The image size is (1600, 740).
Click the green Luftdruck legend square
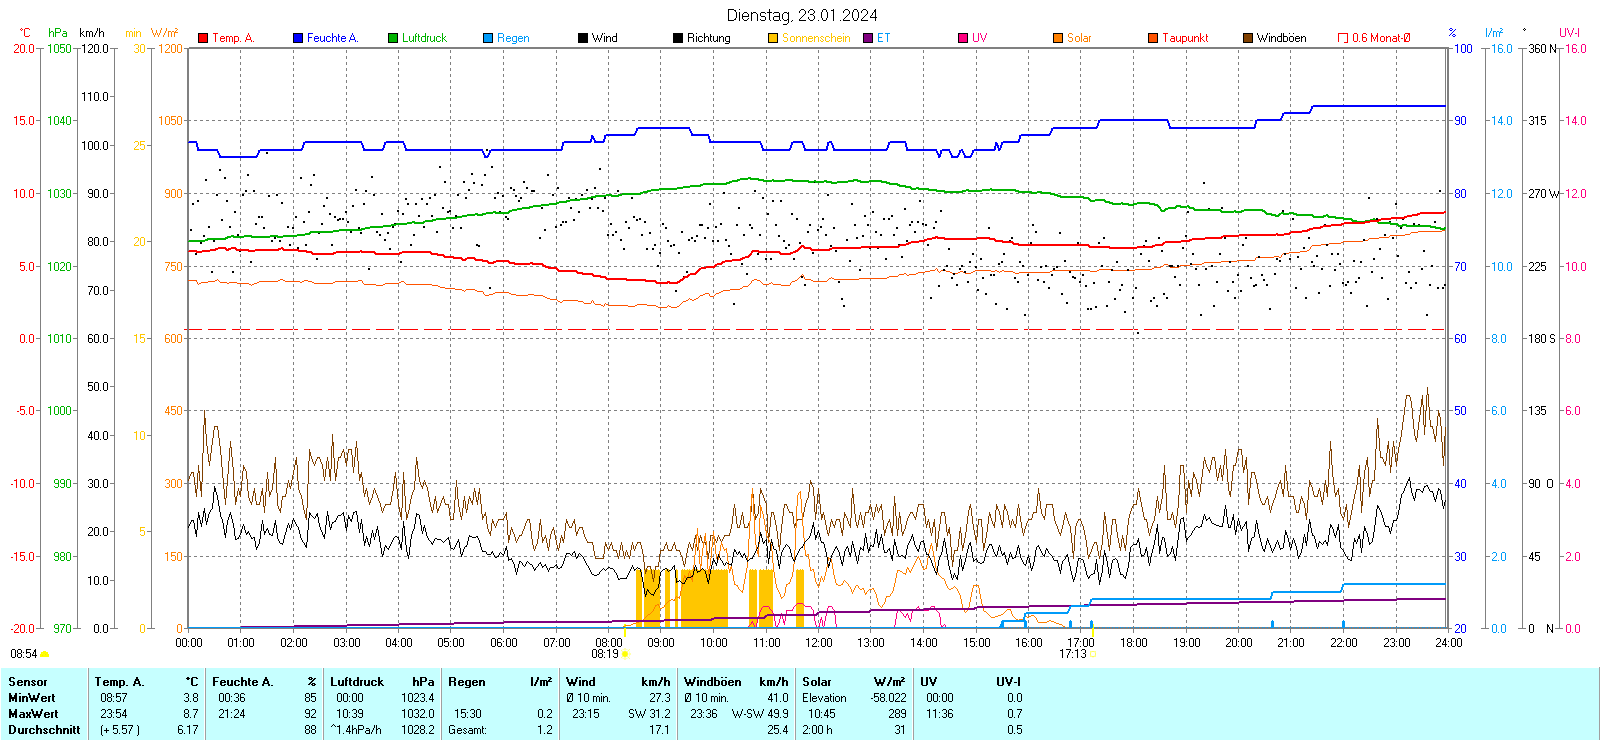pos(393,38)
